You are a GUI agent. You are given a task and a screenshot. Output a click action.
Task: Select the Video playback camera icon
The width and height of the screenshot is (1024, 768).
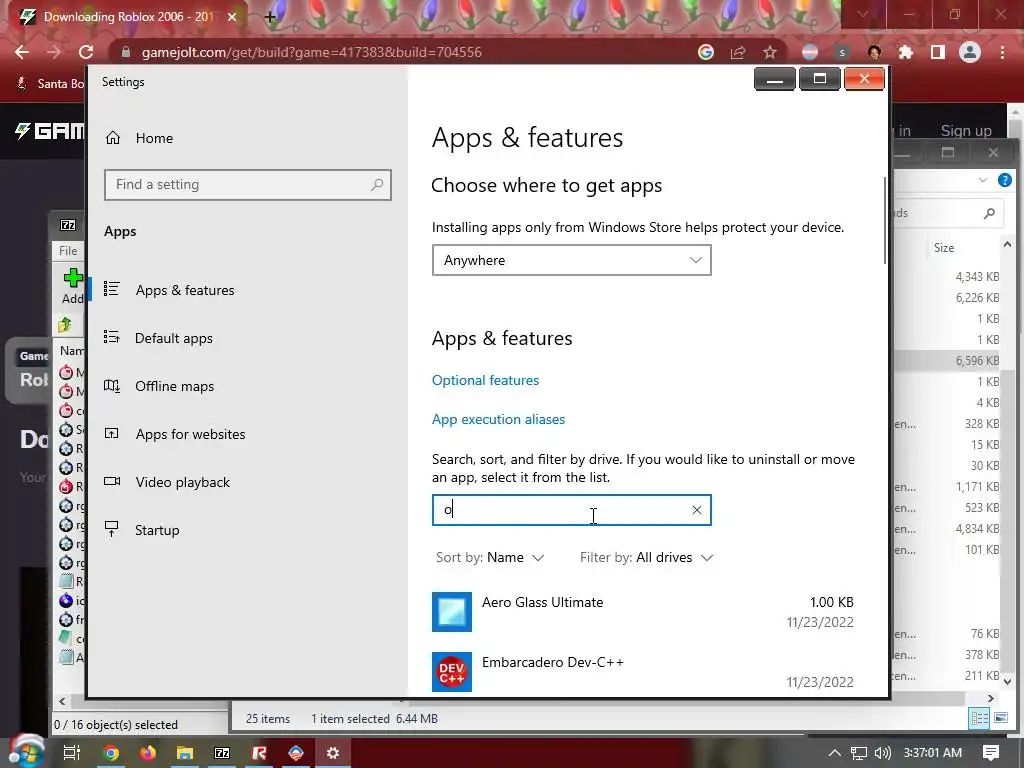click(112, 481)
